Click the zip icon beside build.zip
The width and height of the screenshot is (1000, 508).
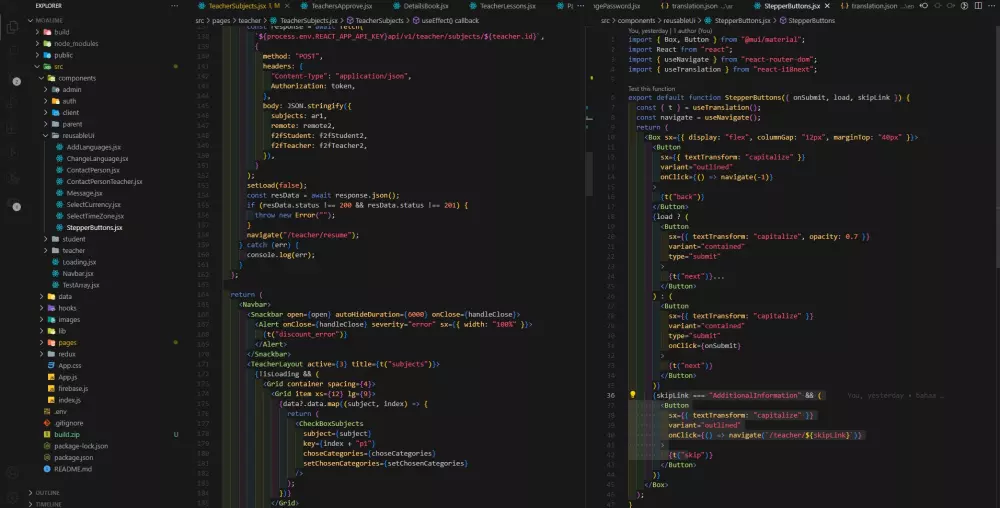point(47,434)
